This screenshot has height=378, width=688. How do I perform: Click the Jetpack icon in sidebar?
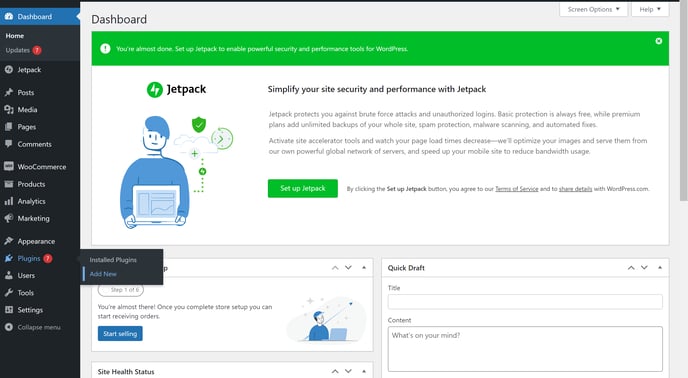click(9, 69)
